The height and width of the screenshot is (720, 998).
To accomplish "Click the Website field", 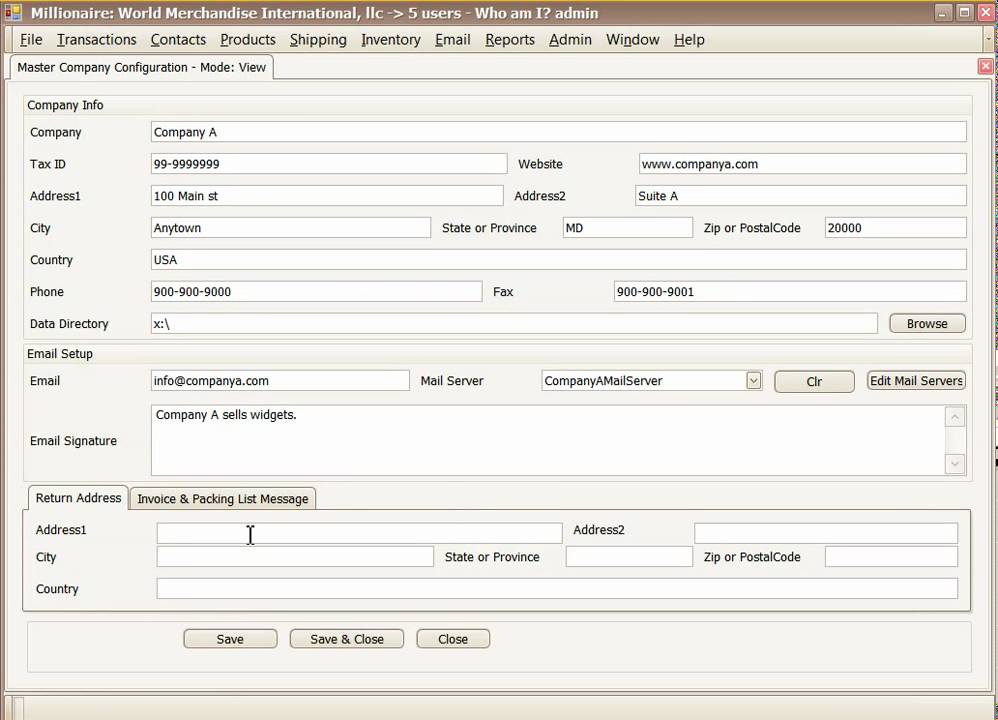I will 802,164.
